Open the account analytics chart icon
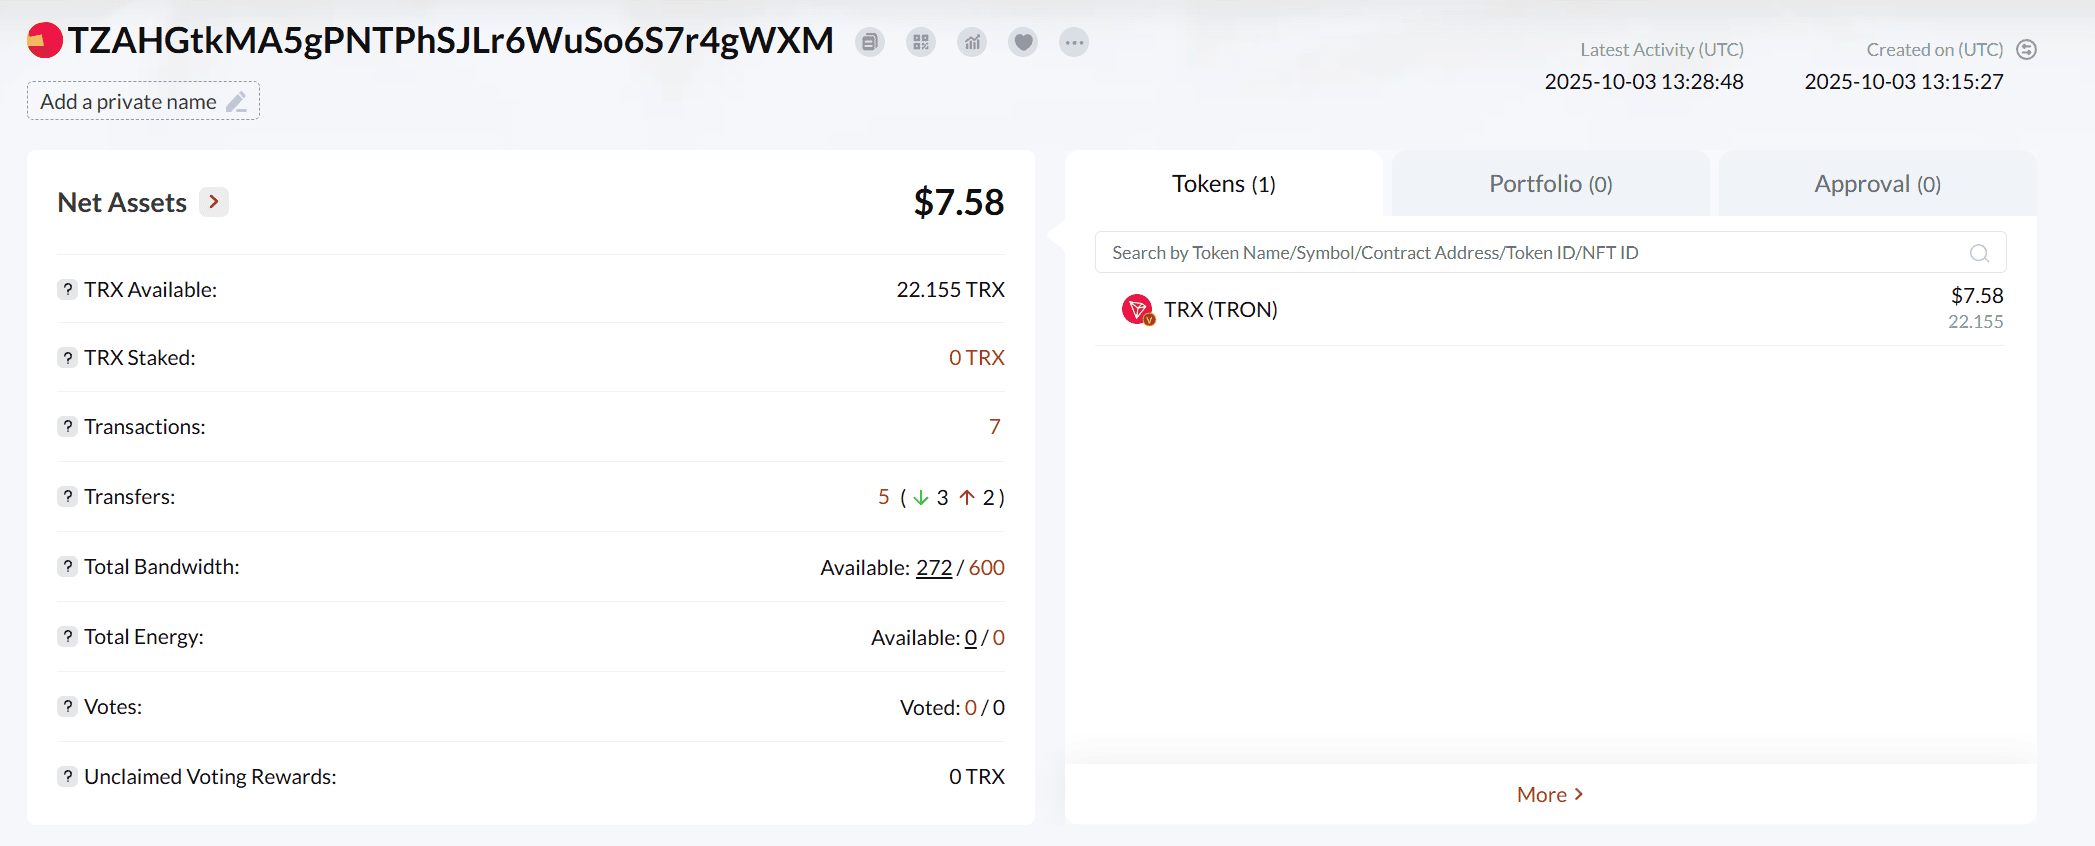Screen dimensions: 2095x846 972,42
